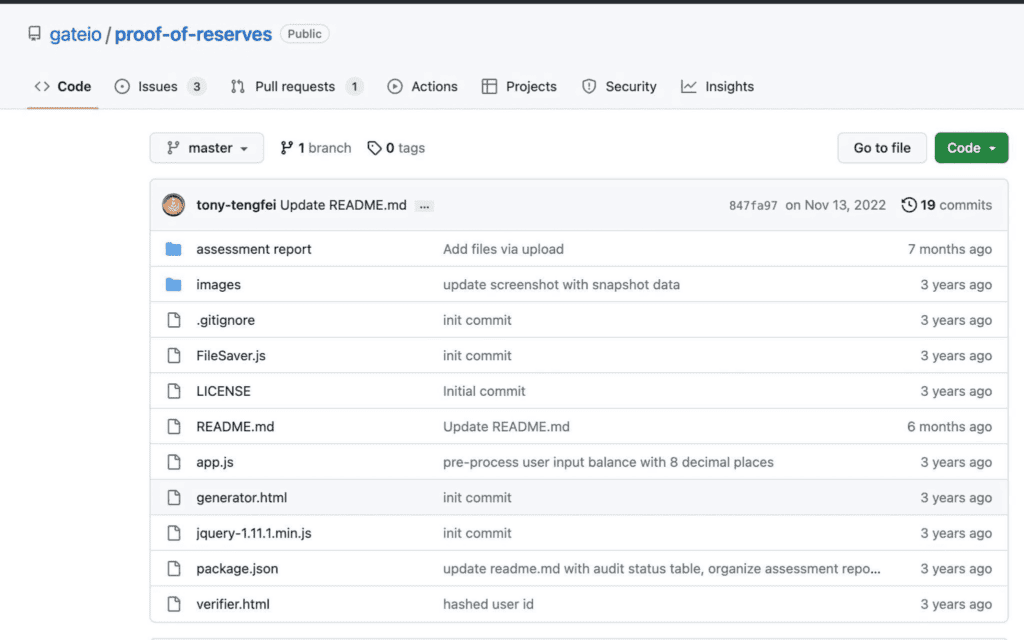
Task: Open the master branch dropdown
Action: tap(206, 148)
